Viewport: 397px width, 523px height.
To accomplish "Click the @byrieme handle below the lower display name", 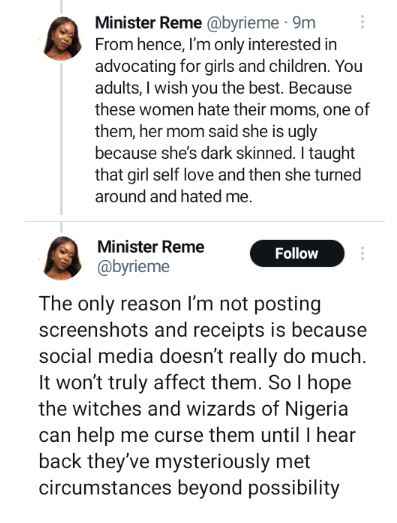I will click(x=133, y=267).
